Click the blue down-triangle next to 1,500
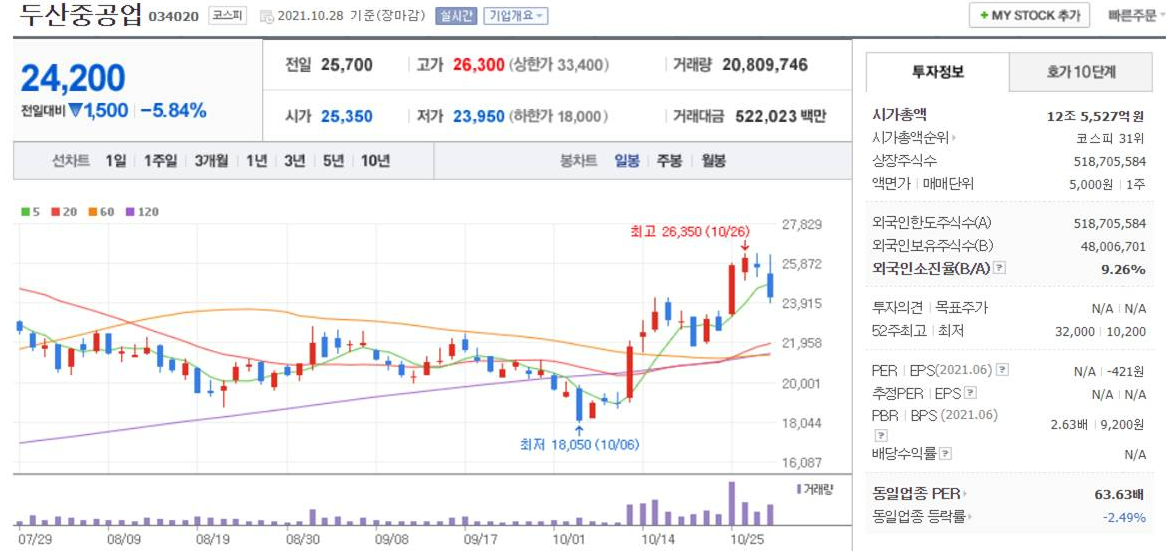1166x551 pixels. click(x=76, y=111)
